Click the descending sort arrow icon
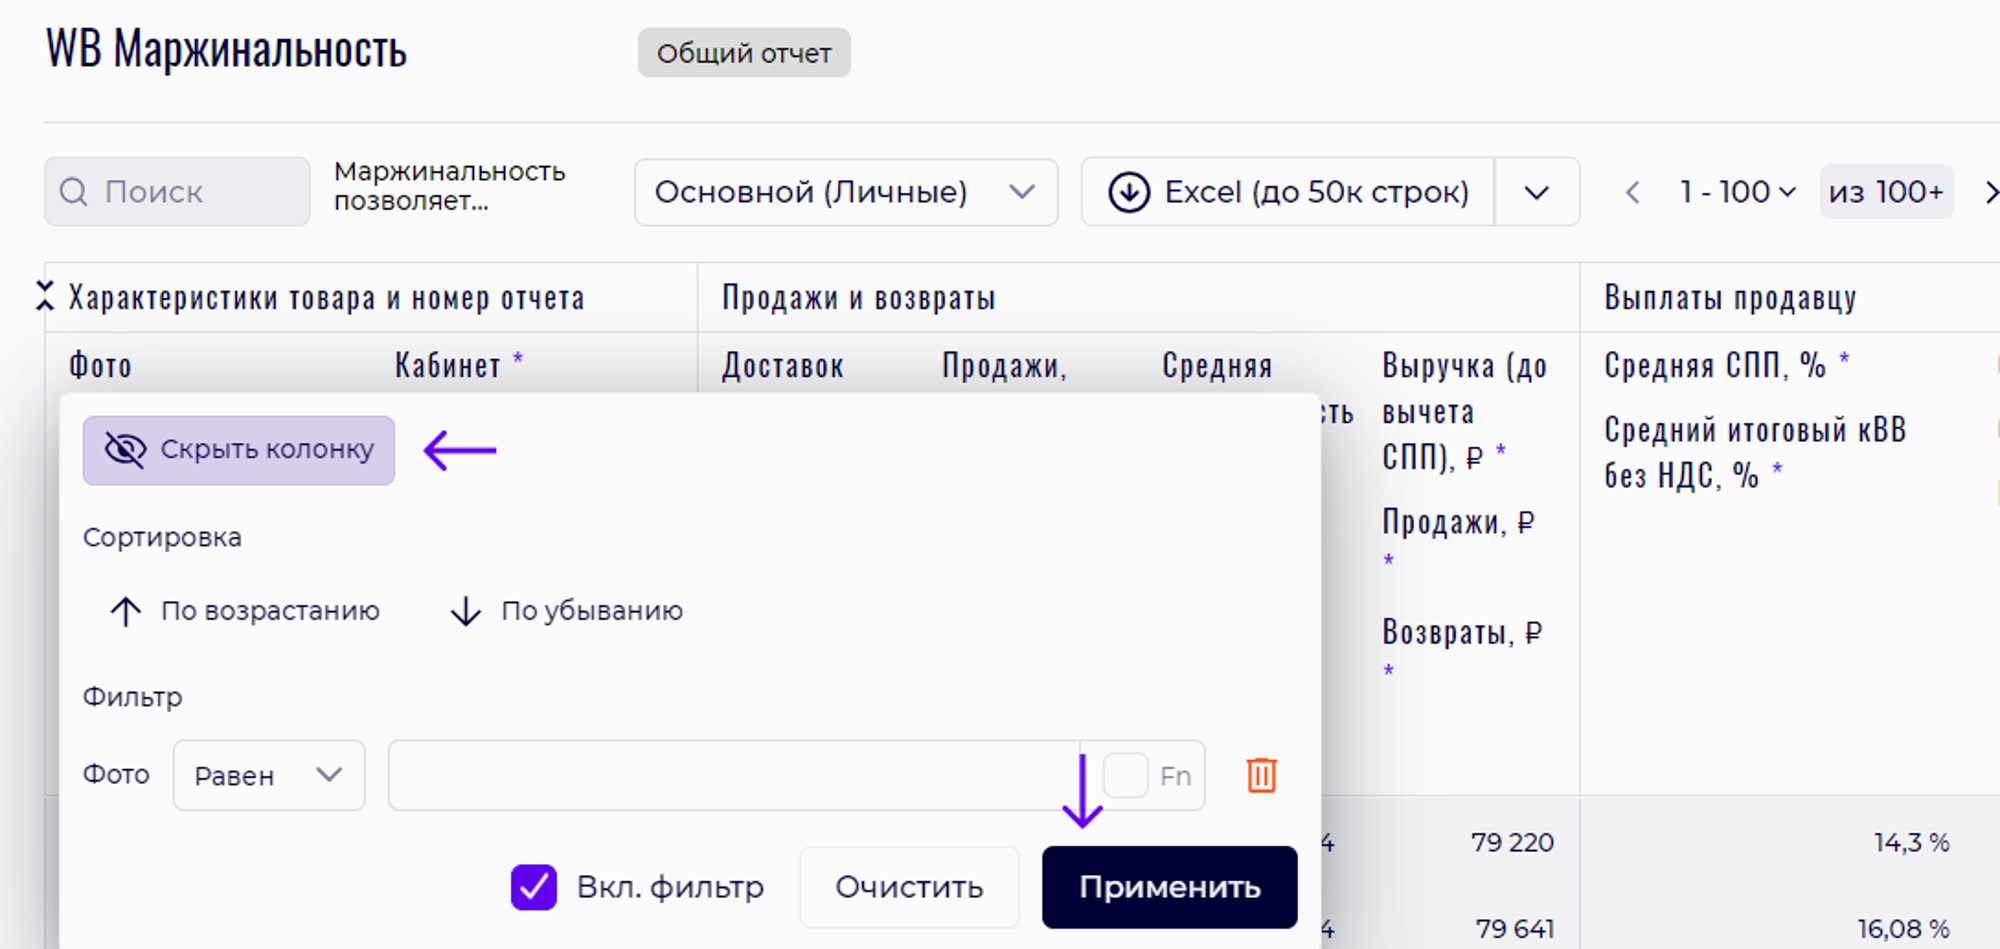 (x=466, y=611)
